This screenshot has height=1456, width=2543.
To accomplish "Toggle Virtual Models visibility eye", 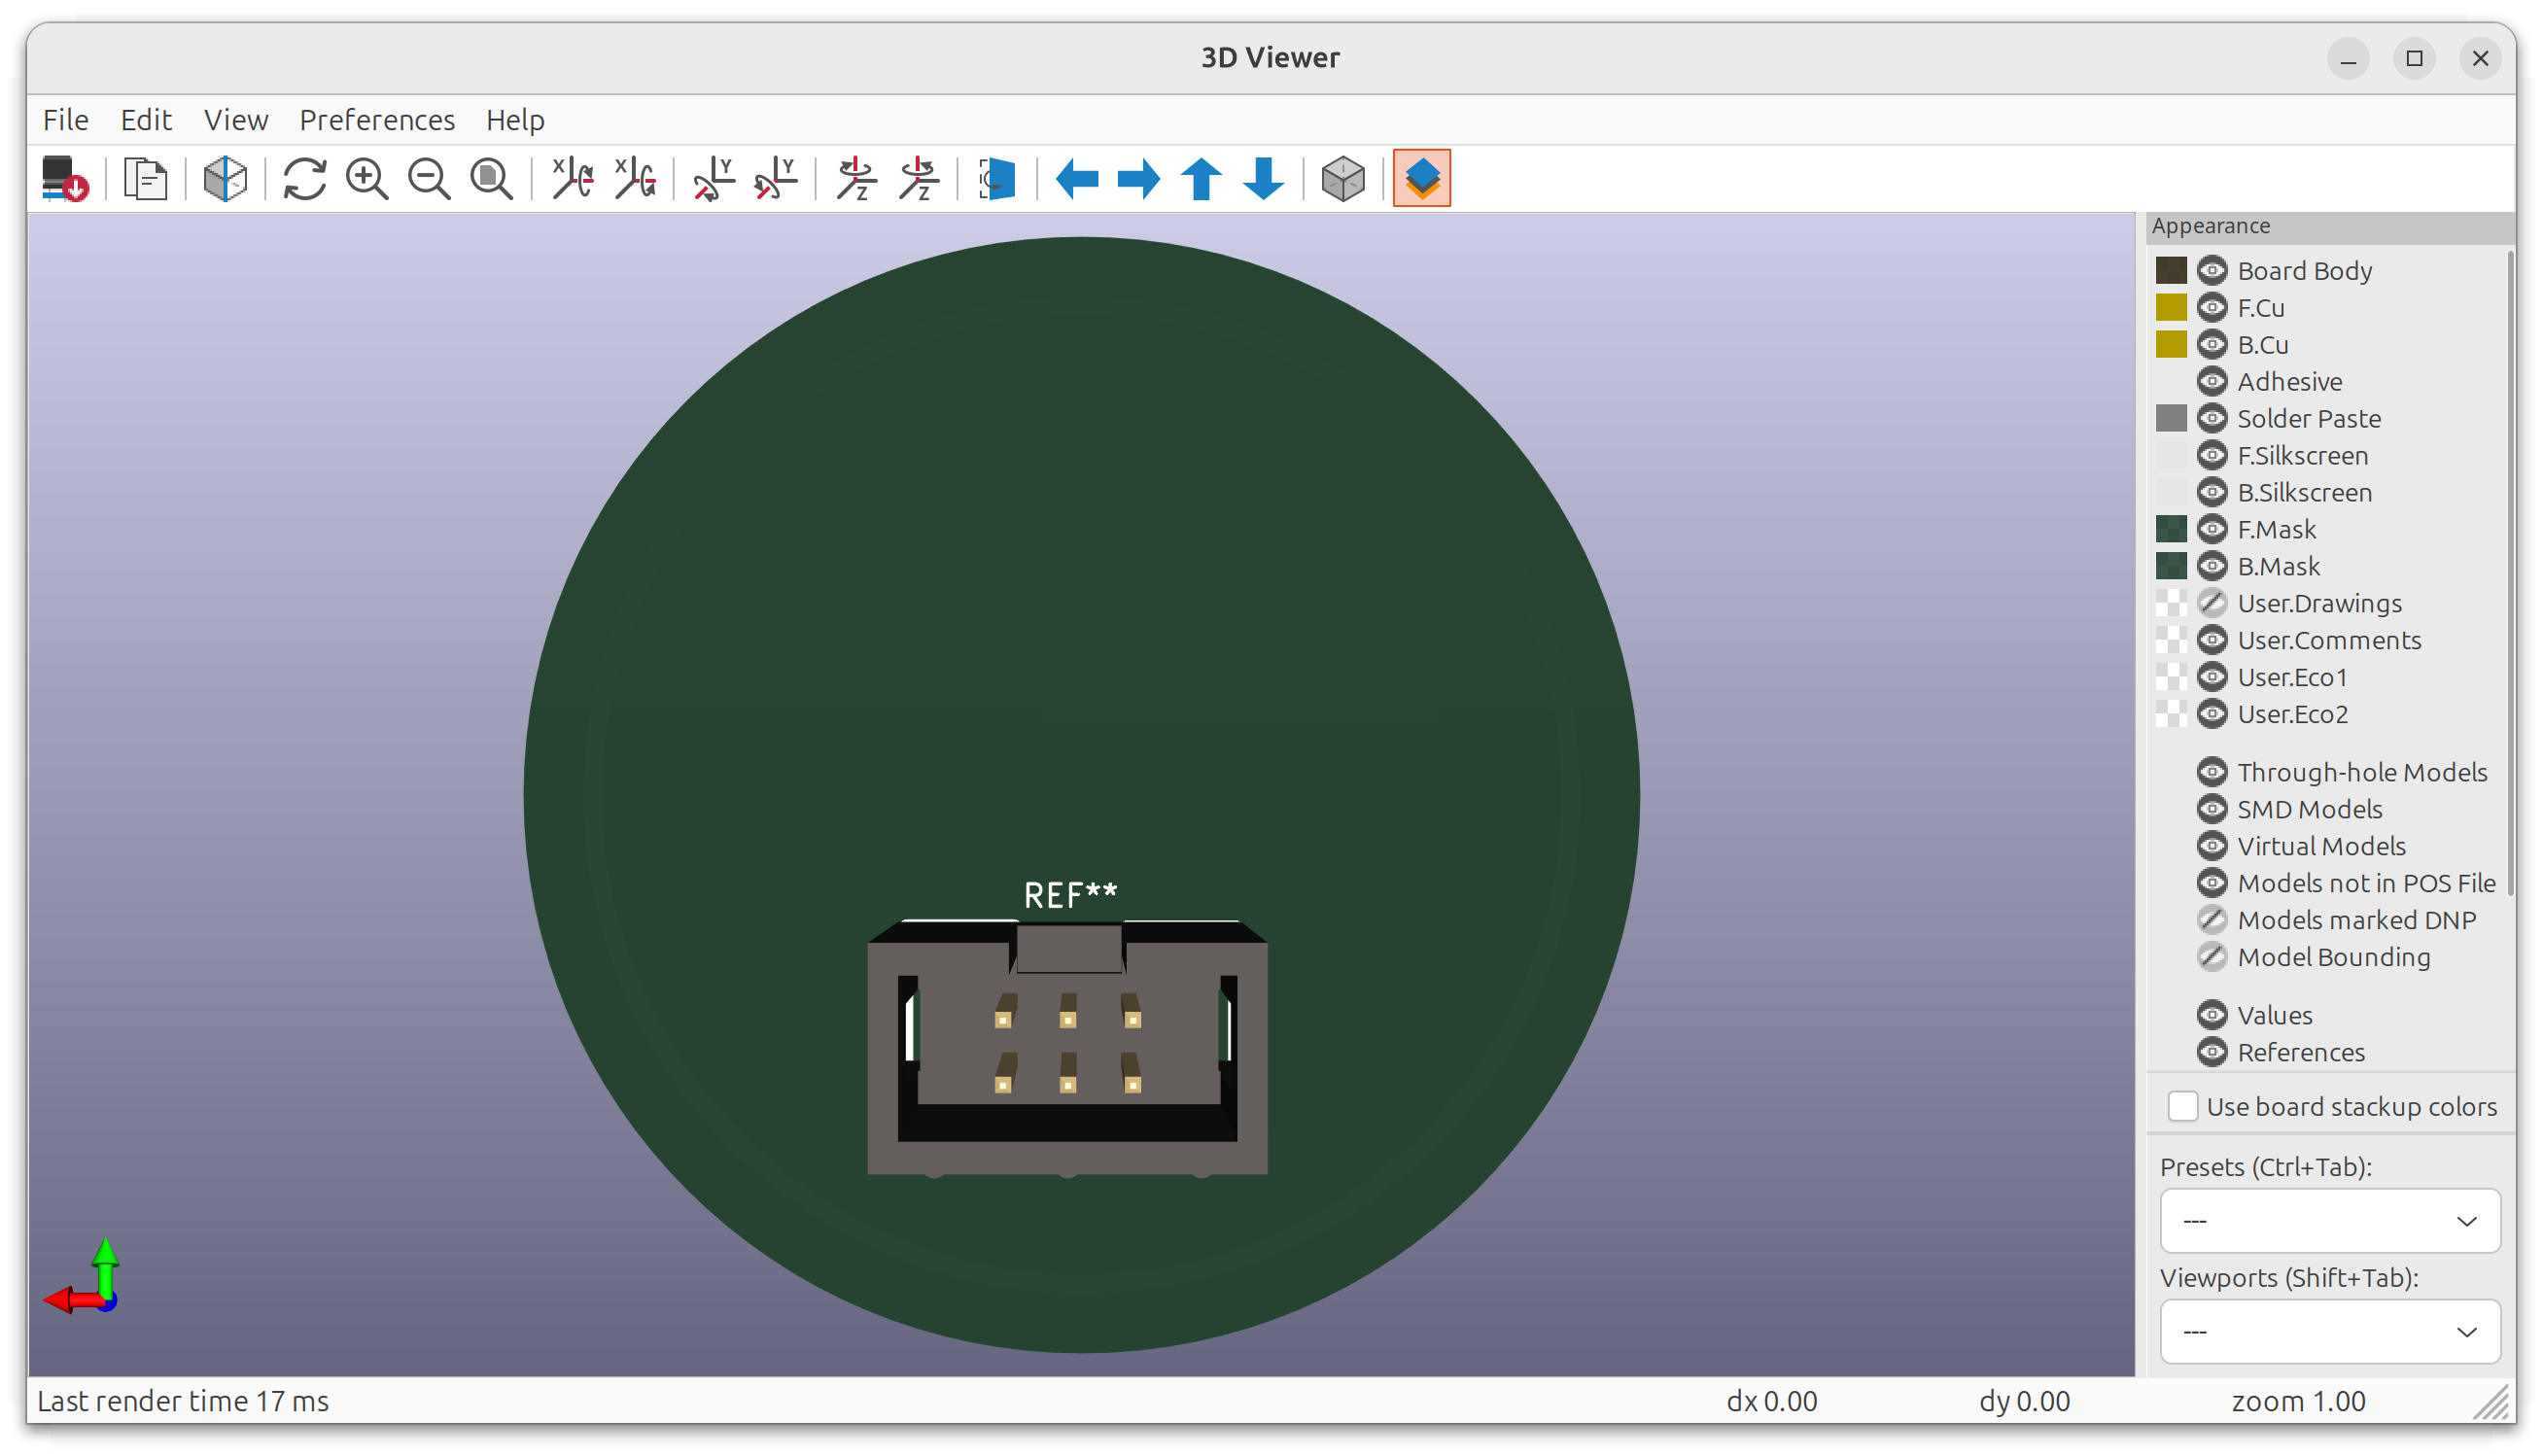I will coord(2212,847).
